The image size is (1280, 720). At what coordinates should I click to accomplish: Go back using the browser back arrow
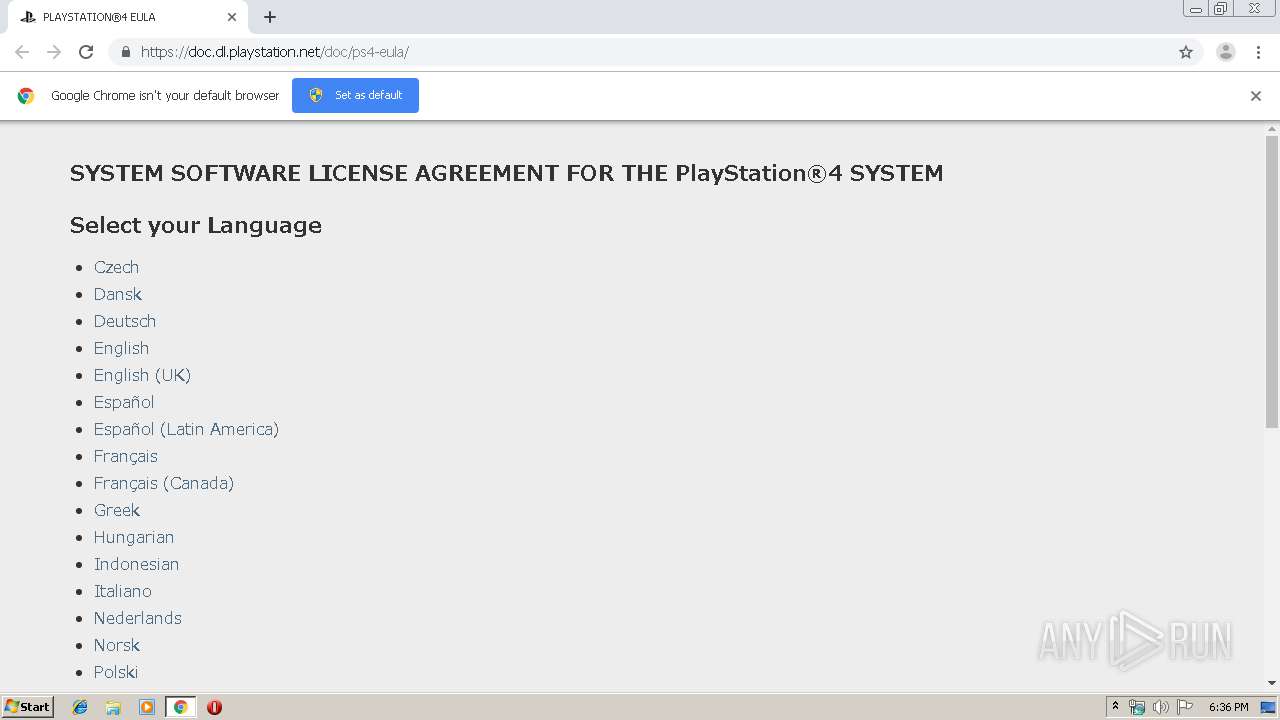click(x=22, y=52)
